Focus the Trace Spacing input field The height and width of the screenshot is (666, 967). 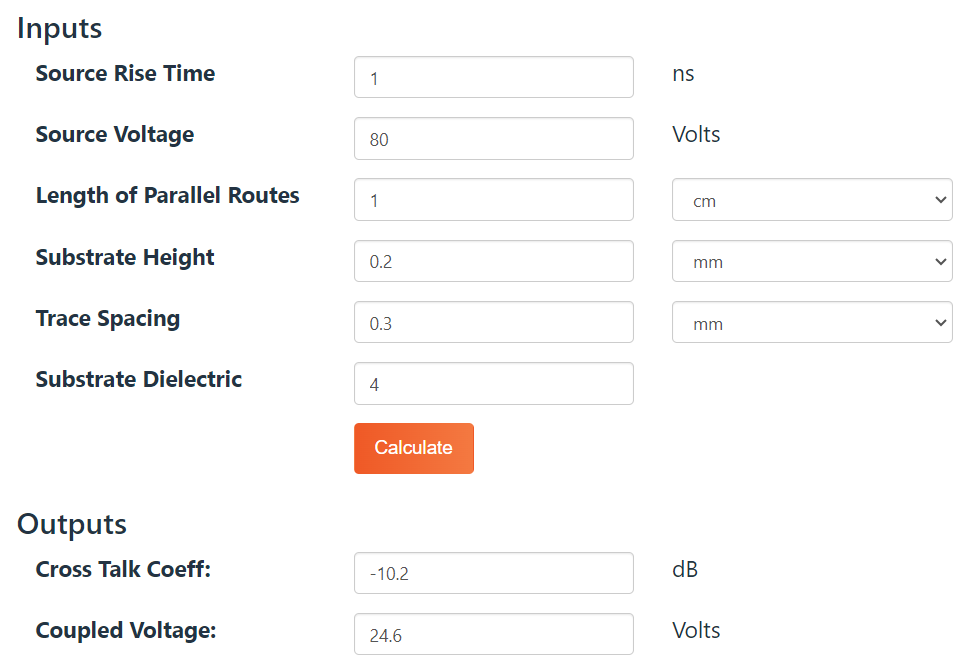pos(493,323)
